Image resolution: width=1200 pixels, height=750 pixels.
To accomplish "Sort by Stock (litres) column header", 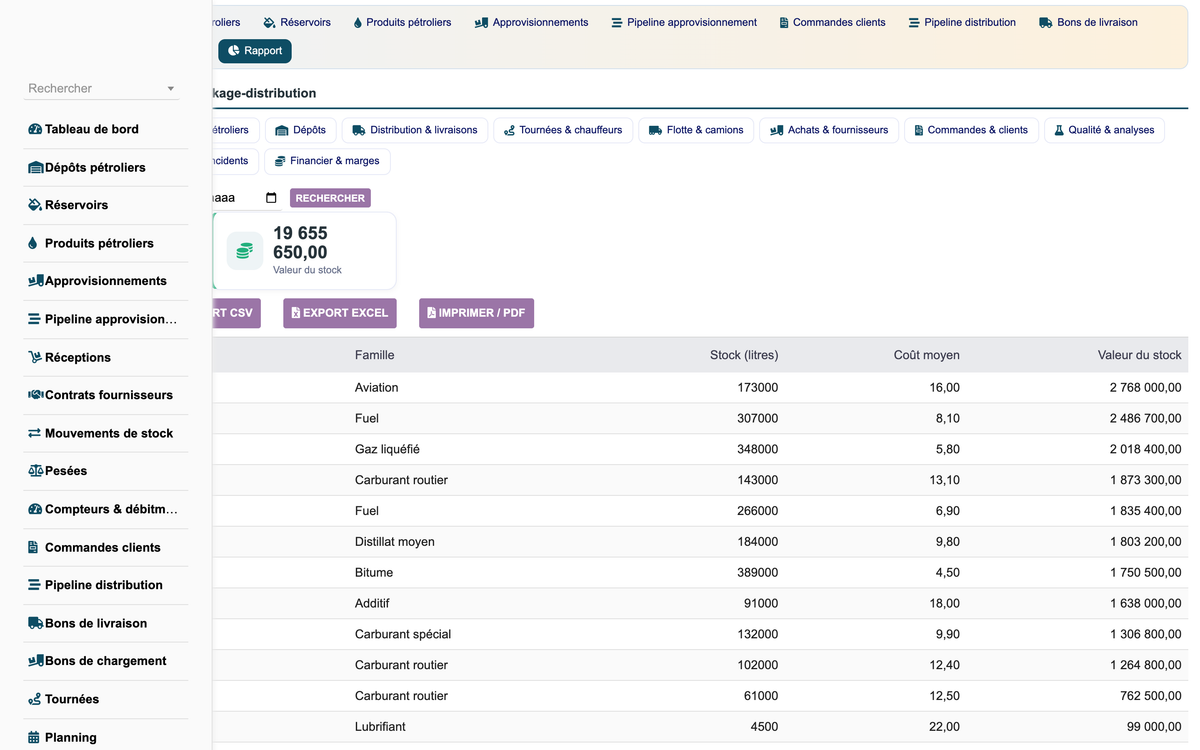I will coord(744,355).
